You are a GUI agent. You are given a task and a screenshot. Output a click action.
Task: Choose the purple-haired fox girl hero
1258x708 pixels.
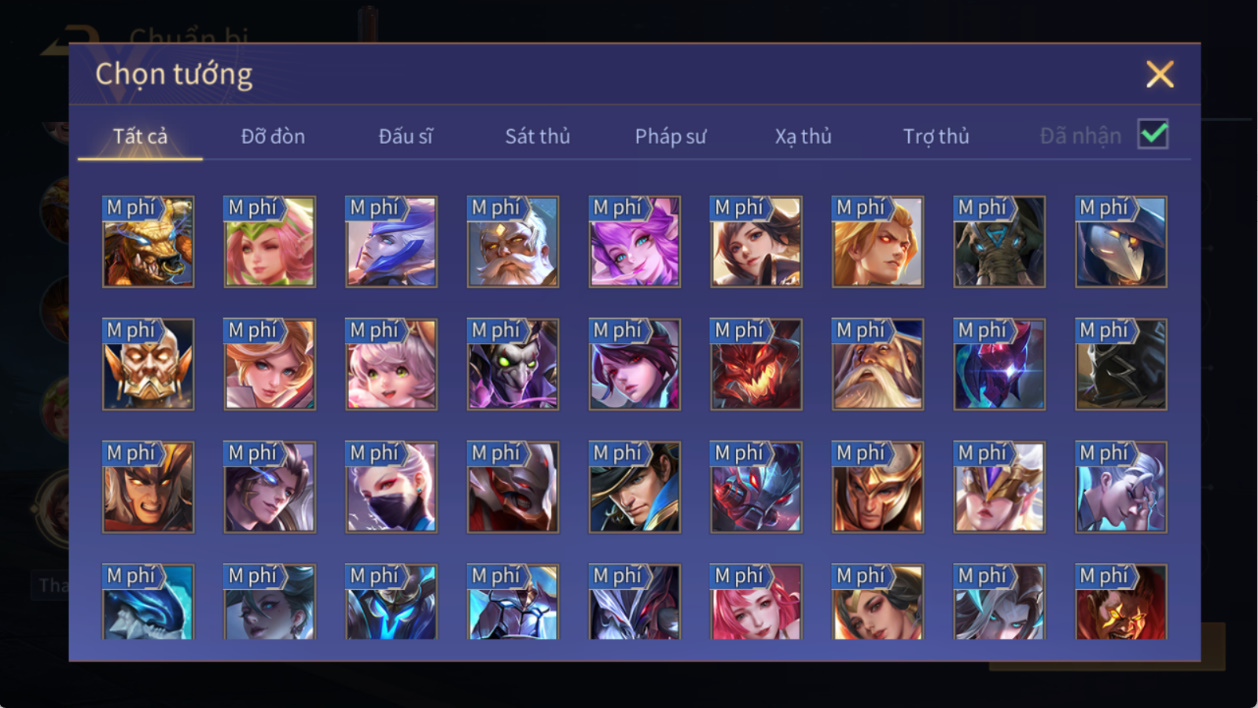pos(634,242)
